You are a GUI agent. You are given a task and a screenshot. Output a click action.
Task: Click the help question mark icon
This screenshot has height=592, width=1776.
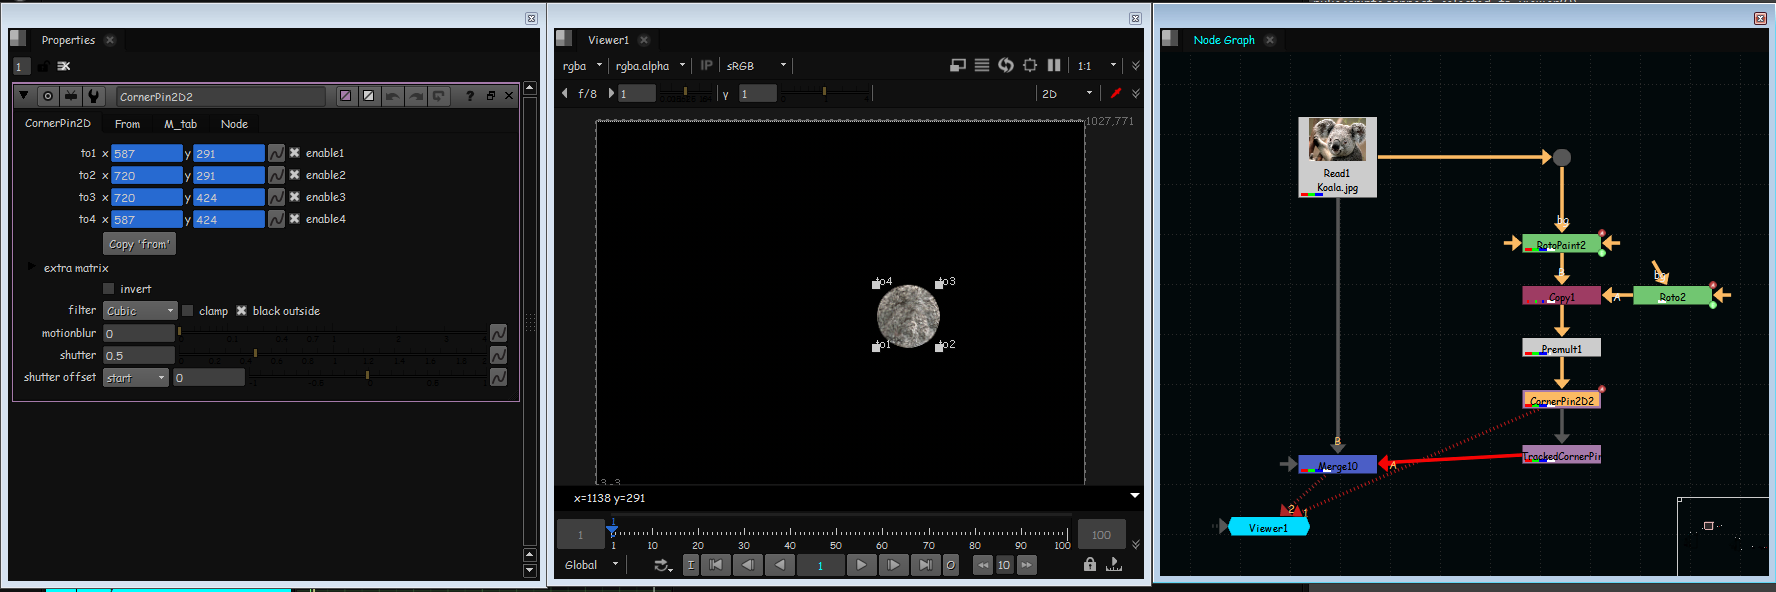[469, 96]
